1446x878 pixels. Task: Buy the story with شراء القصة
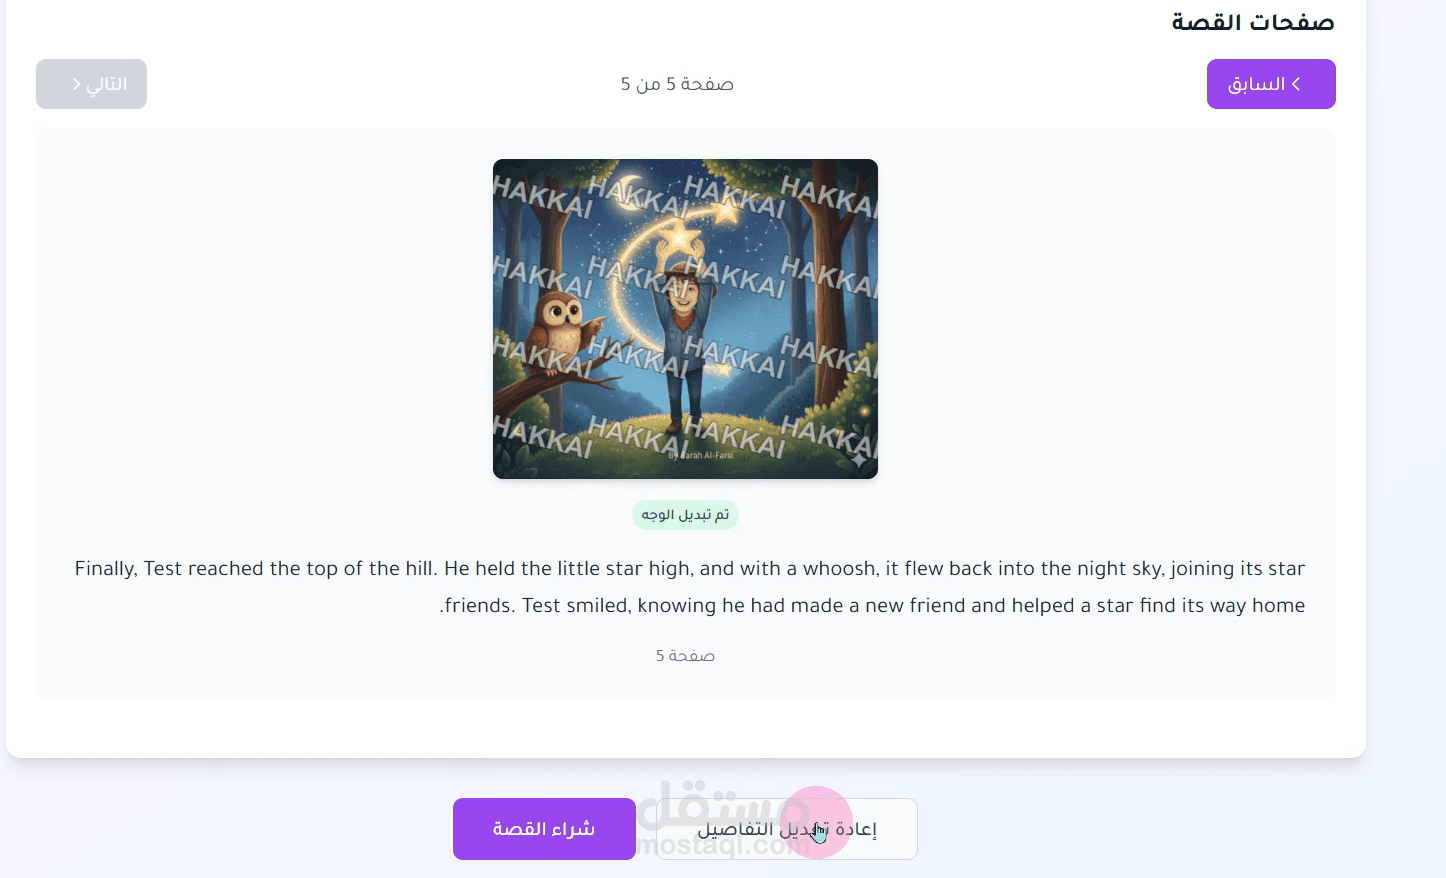tap(544, 829)
